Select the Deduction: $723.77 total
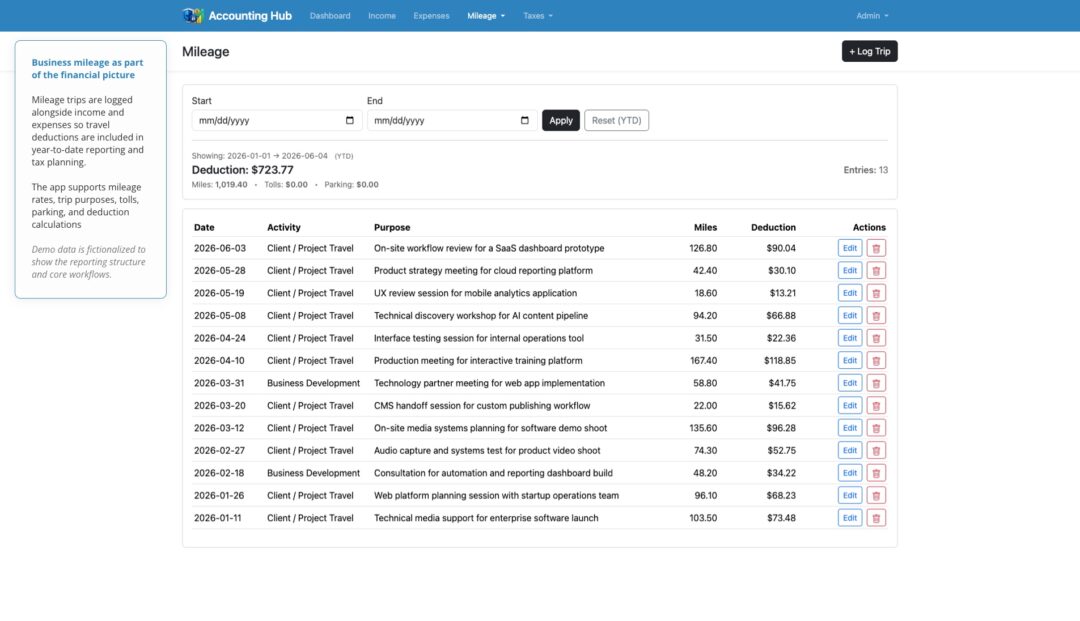 pos(242,170)
